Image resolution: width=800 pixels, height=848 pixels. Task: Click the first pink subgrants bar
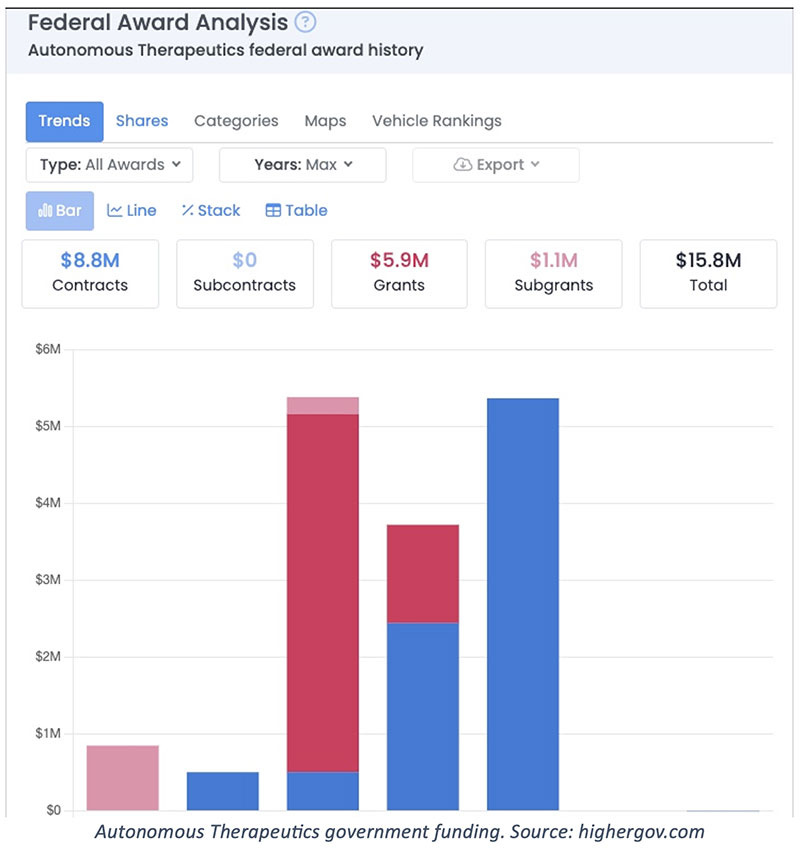coord(122,777)
